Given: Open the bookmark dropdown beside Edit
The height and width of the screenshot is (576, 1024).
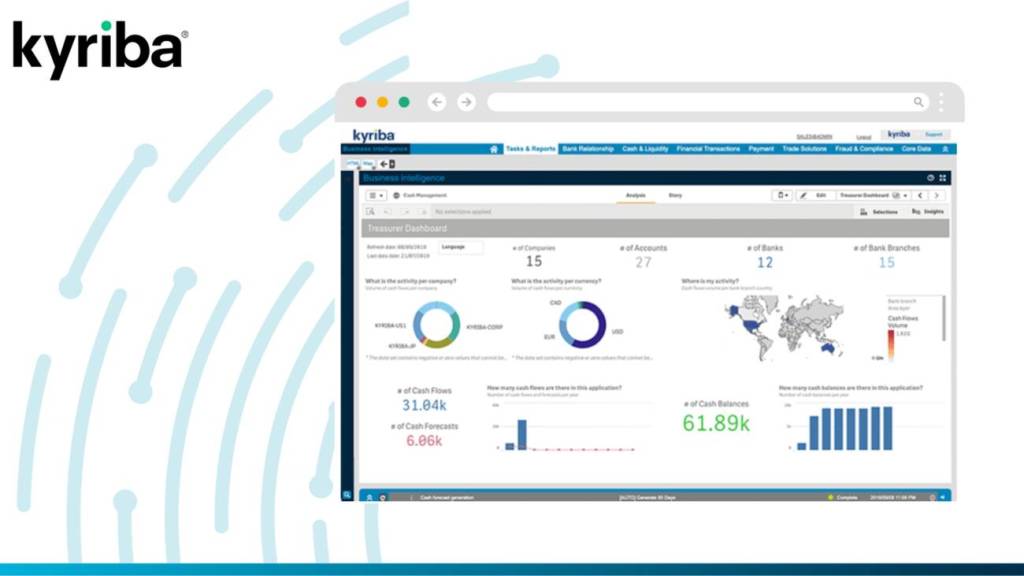Looking at the screenshot, I should [x=783, y=195].
